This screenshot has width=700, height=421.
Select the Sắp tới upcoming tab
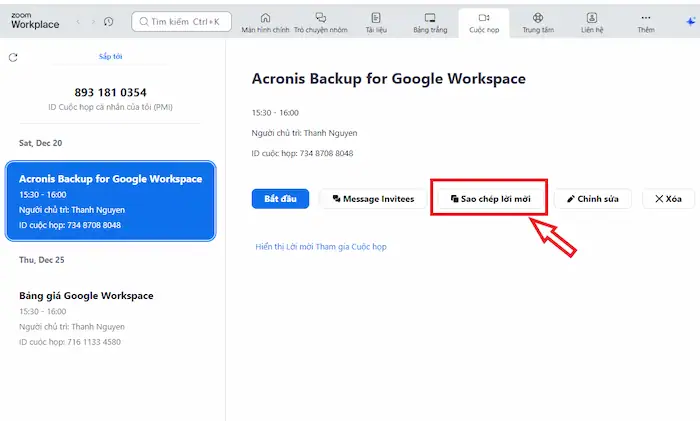[x=111, y=57]
